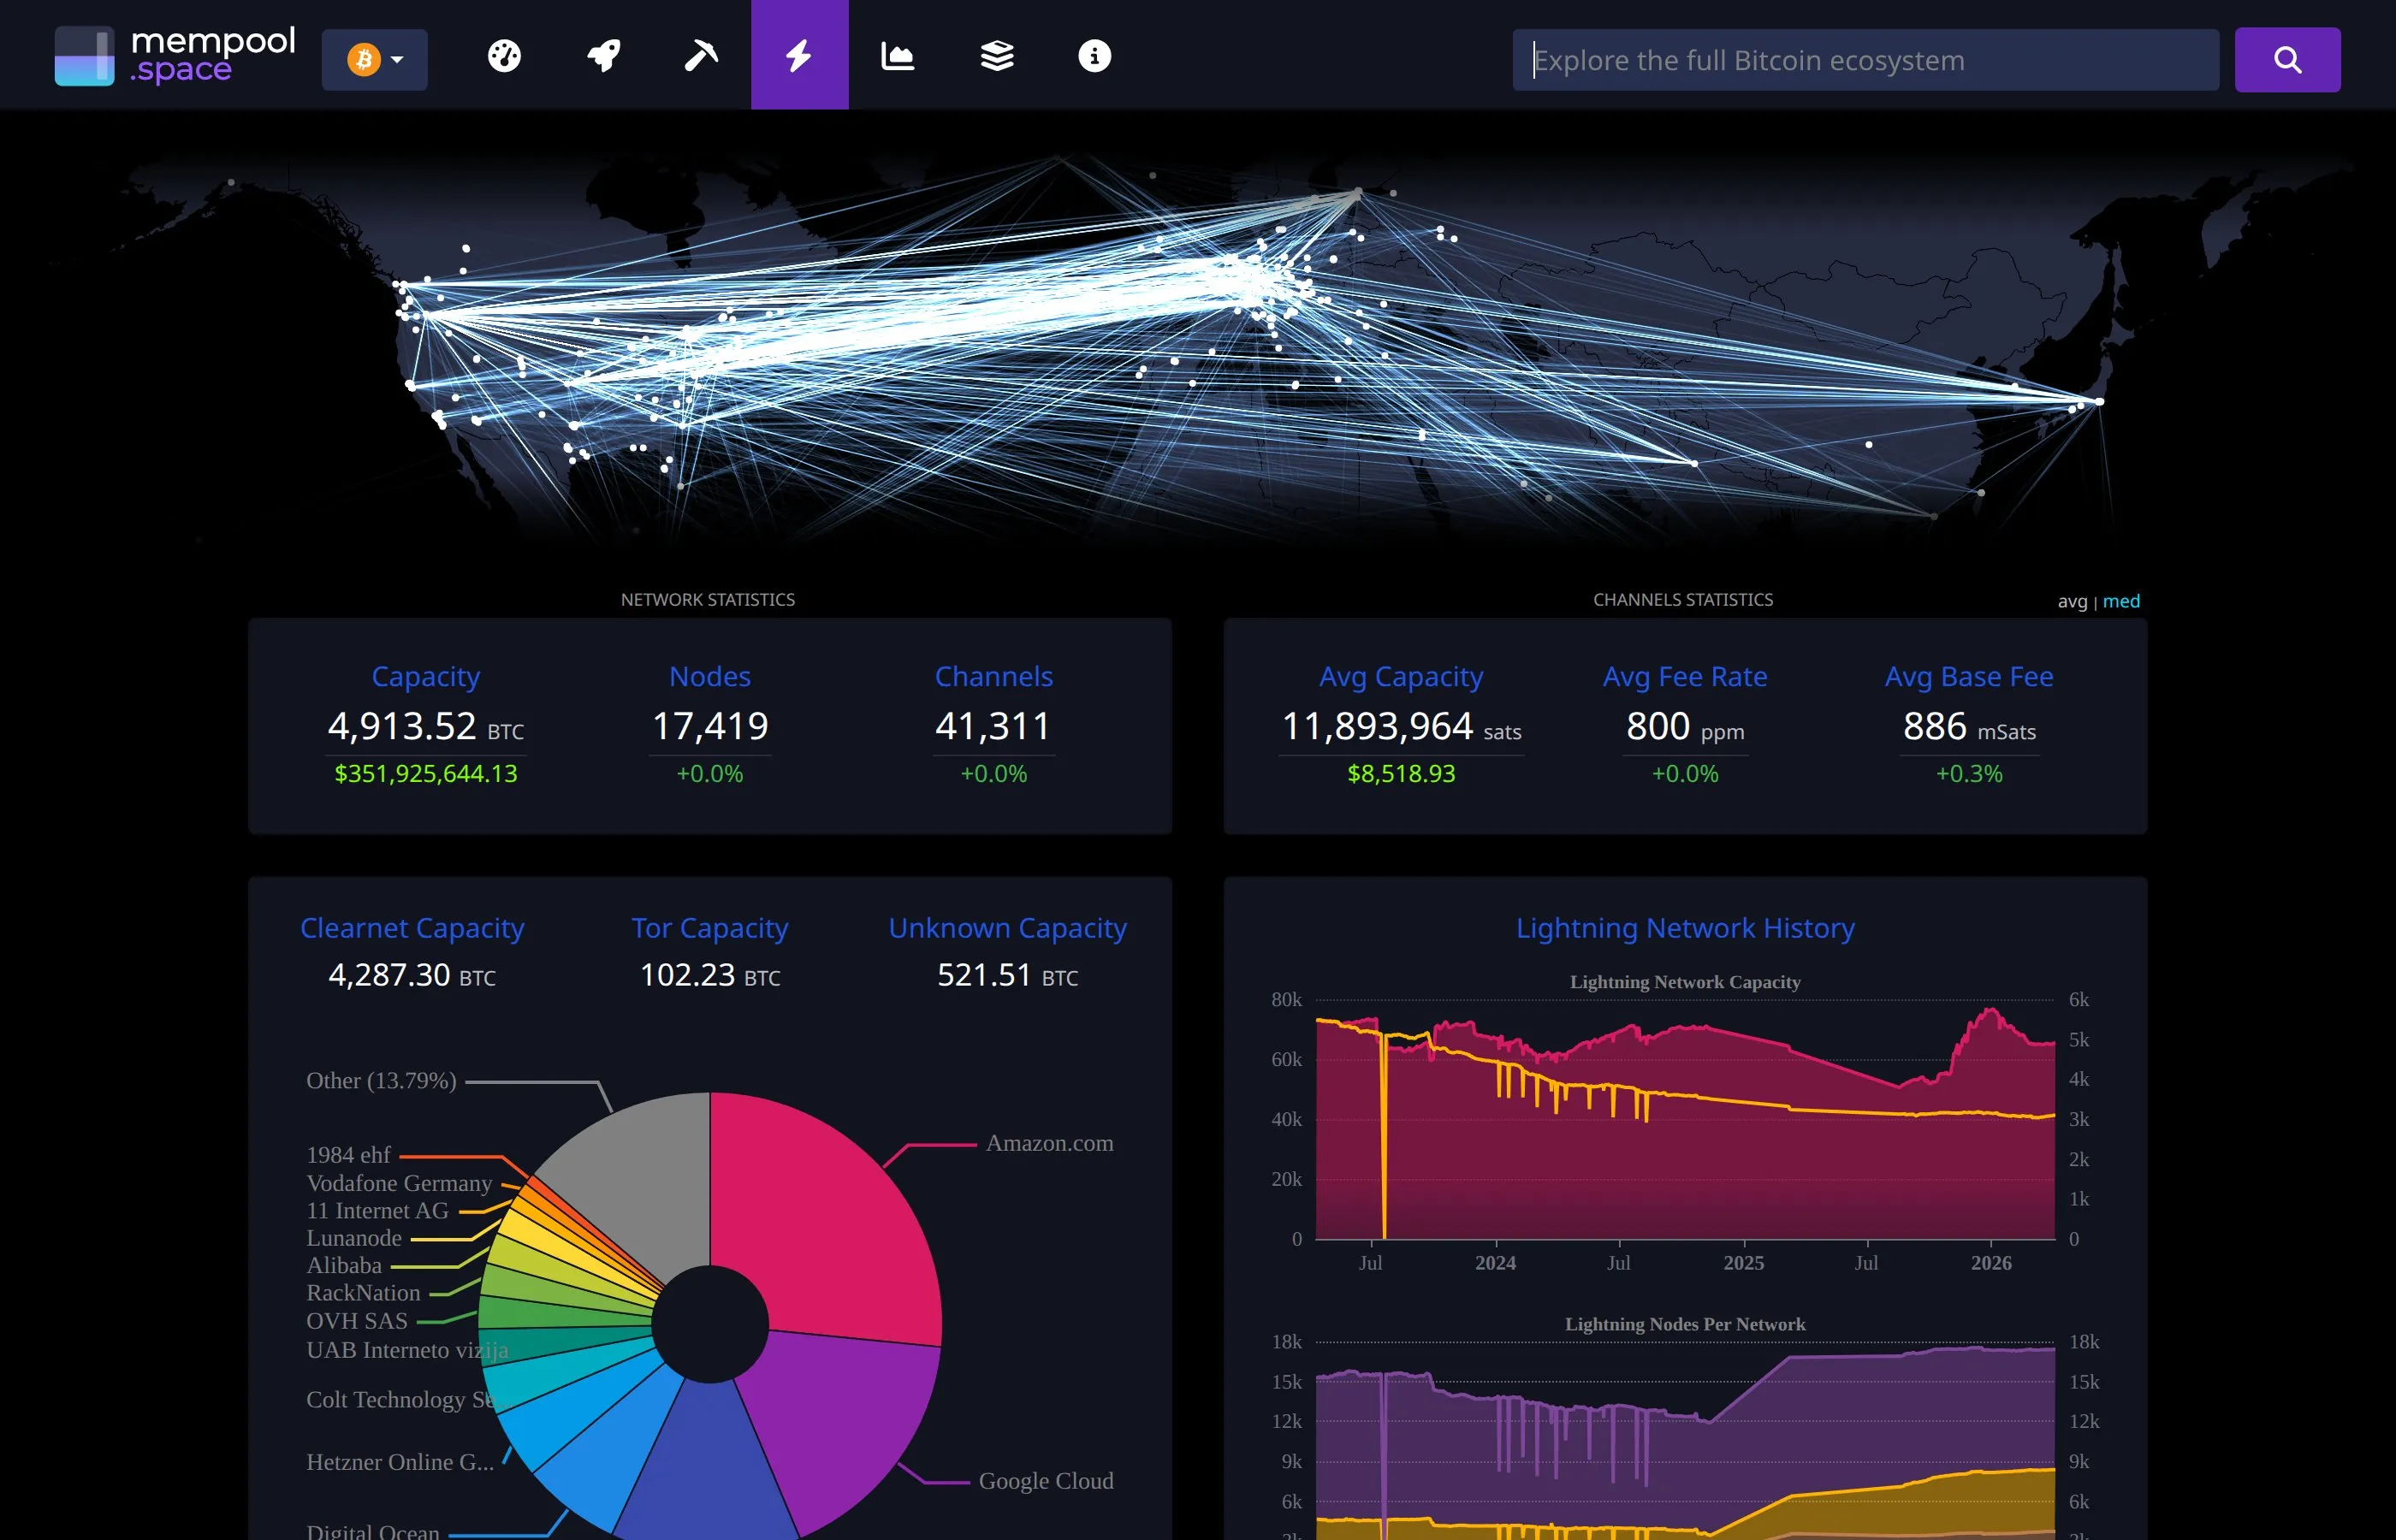Open the Nodes statistics link

[x=710, y=677]
